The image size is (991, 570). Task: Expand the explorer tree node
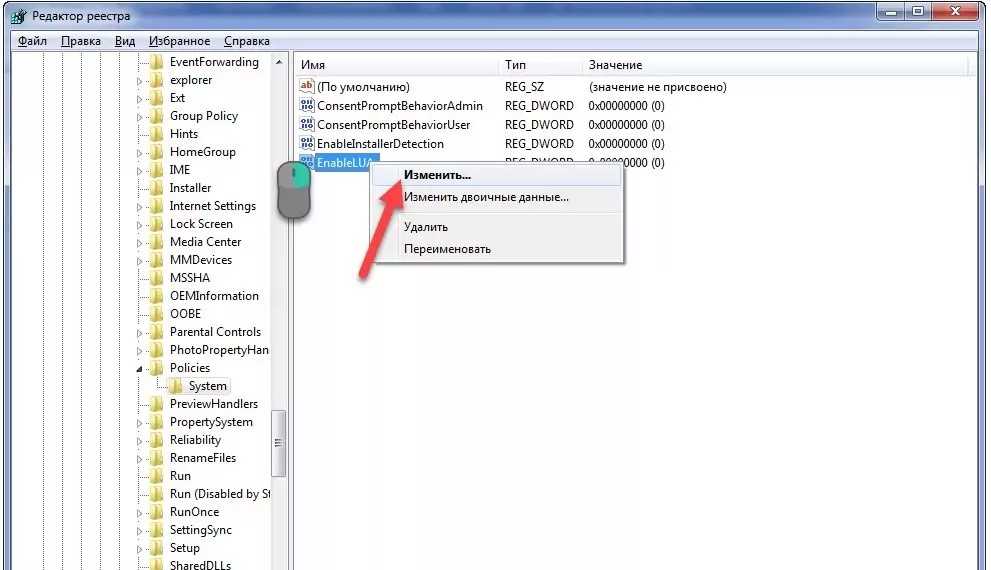pyautogui.click(x=141, y=80)
